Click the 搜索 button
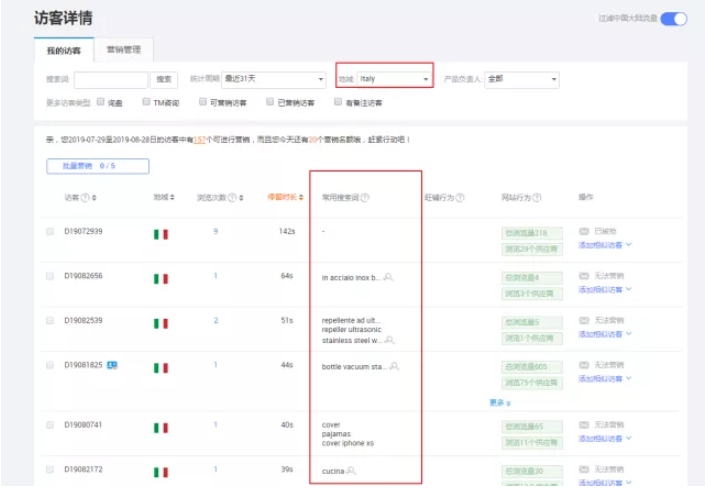Screen dimensions: 705x489 coord(165,79)
